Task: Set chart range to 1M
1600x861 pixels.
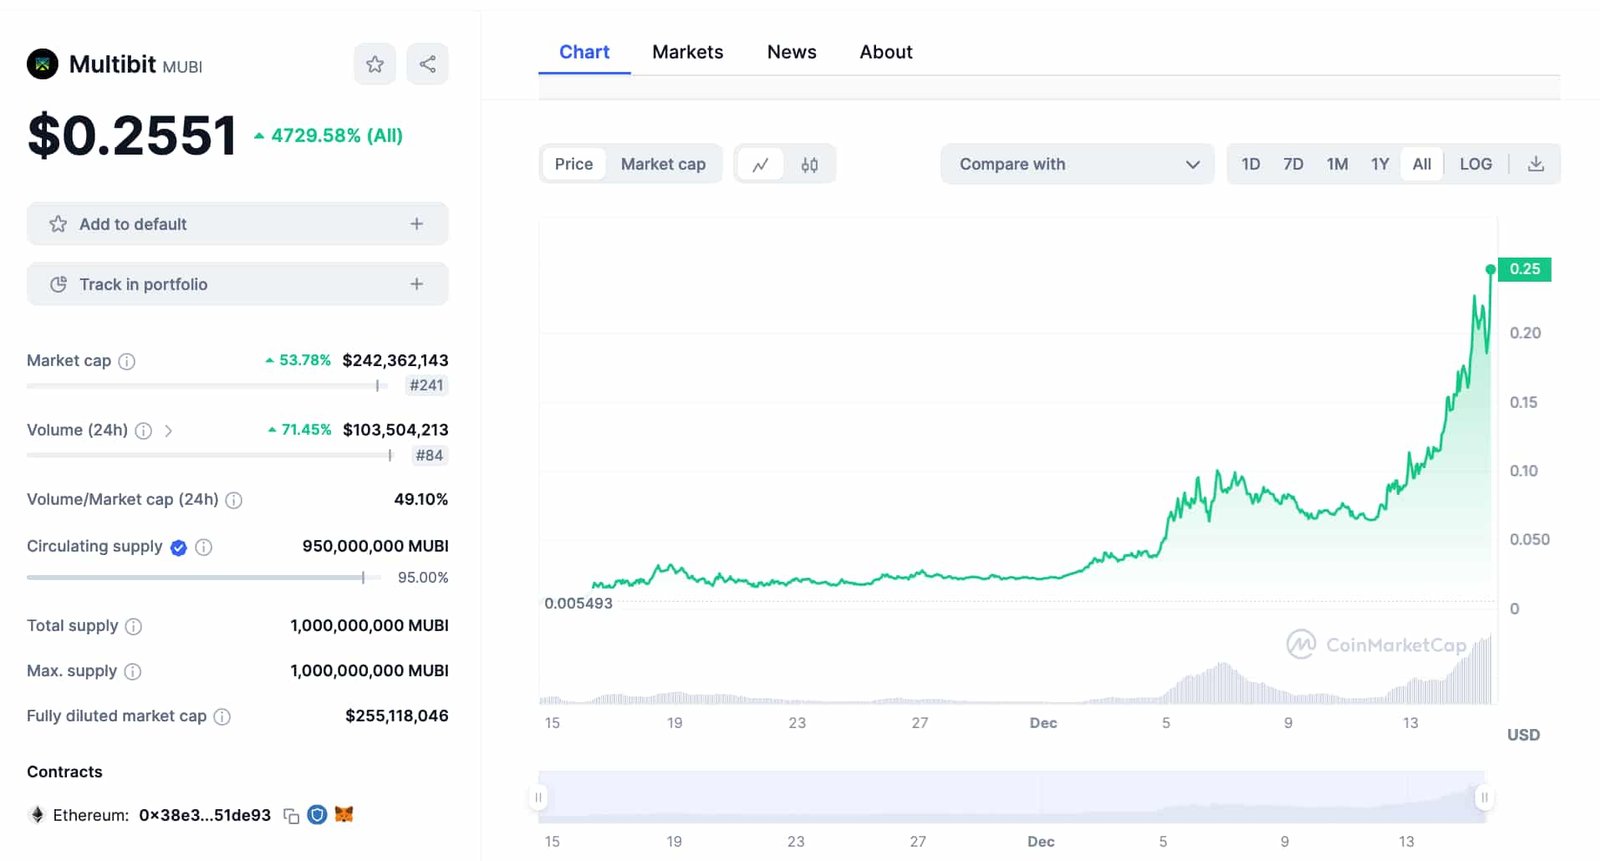Action: pyautogui.click(x=1337, y=164)
